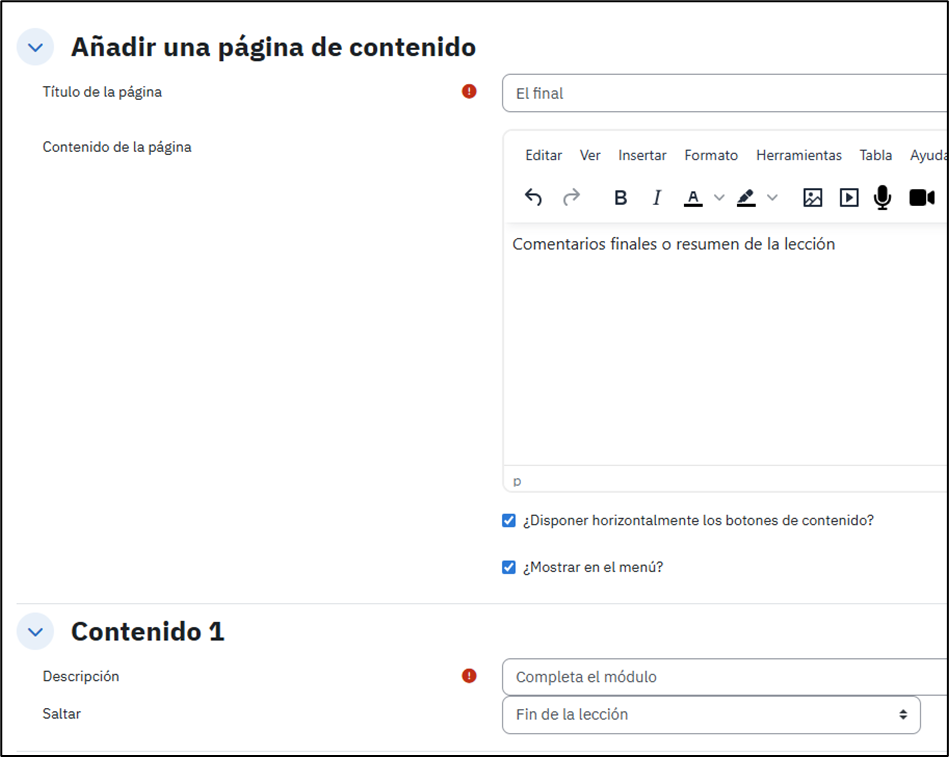Viewport: 949px width, 757px height.
Task: Collapse the 'Añadir una página de contenido' section
Action: click(36, 47)
